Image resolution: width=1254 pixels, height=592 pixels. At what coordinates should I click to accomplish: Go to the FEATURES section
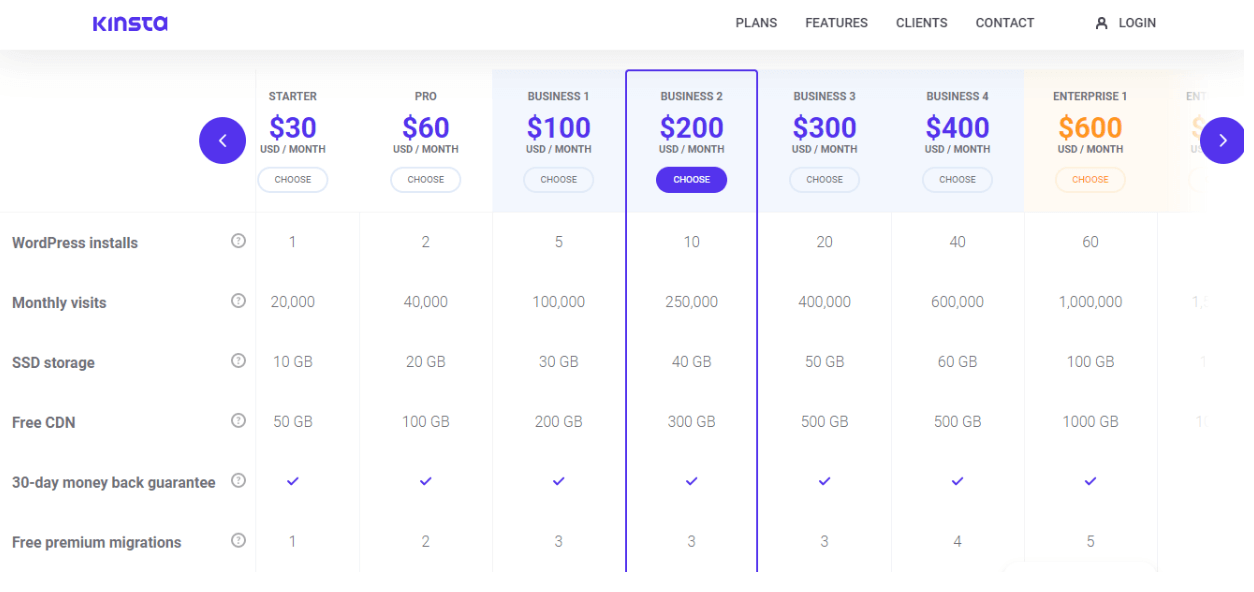[x=836, y=22]
